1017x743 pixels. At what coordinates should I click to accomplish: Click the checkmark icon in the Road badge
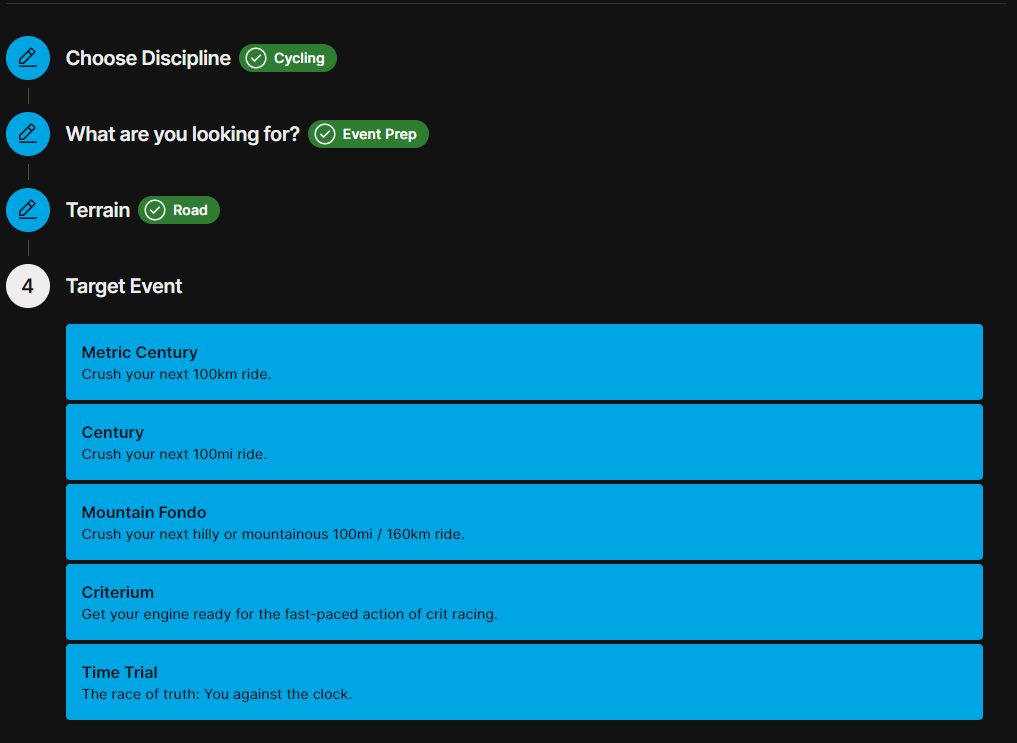pyautogui.click(x=155, y=210)
